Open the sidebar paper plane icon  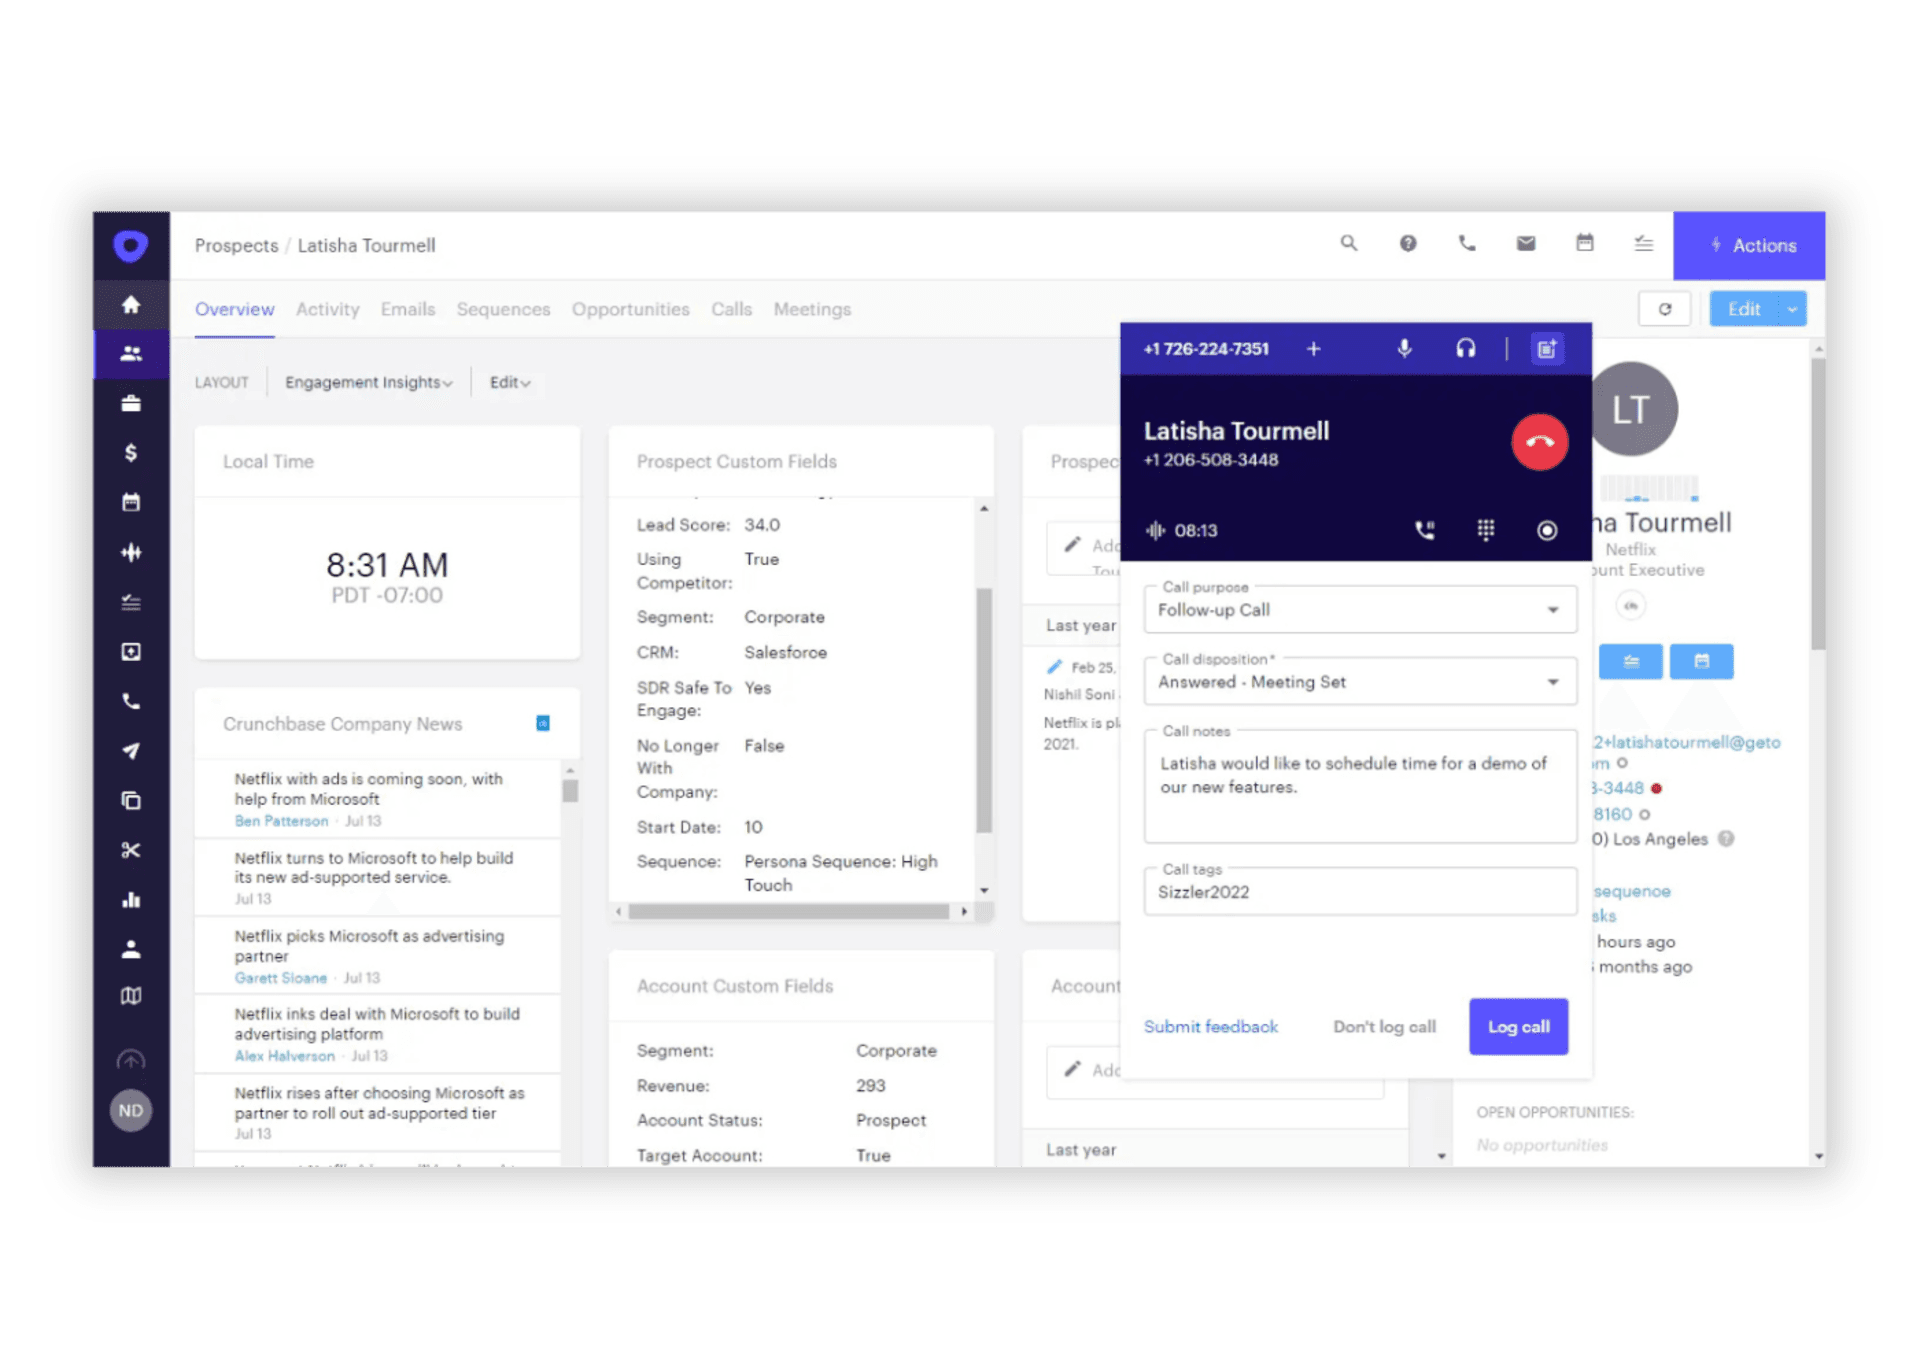[x=131, y=751]
